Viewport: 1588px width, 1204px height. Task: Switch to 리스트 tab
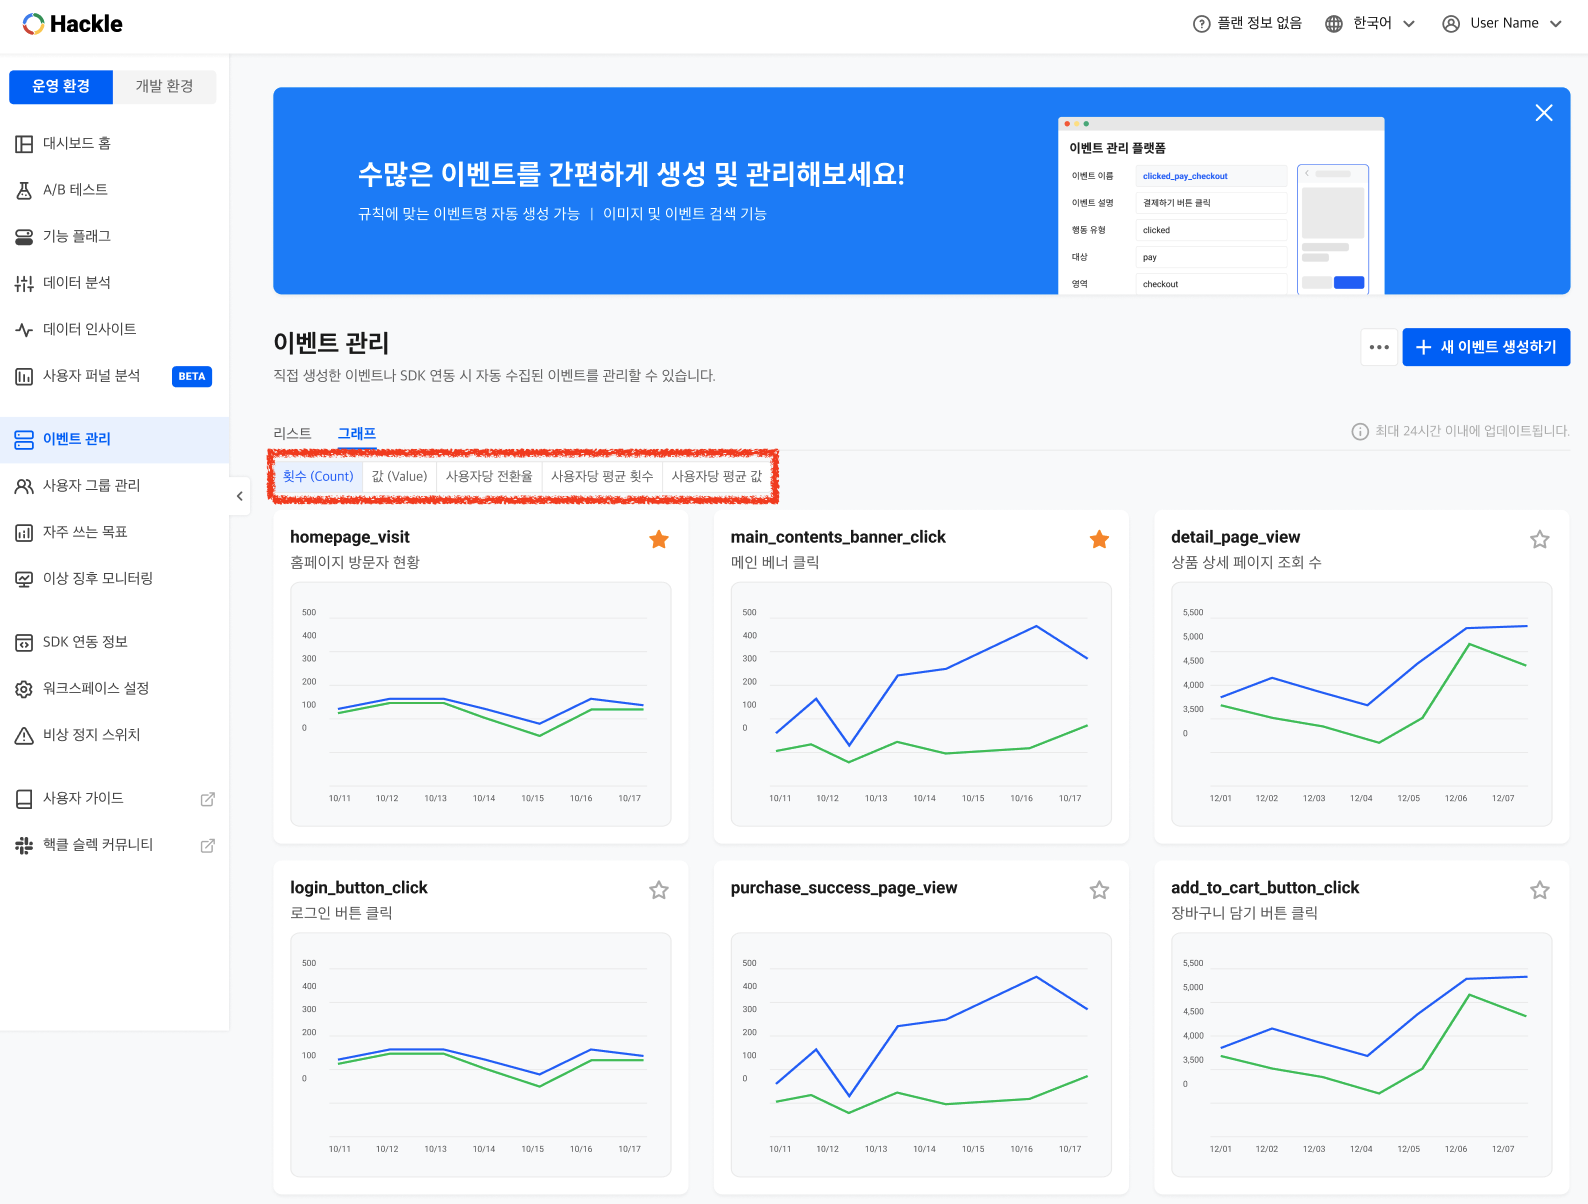tap(292, 433)
